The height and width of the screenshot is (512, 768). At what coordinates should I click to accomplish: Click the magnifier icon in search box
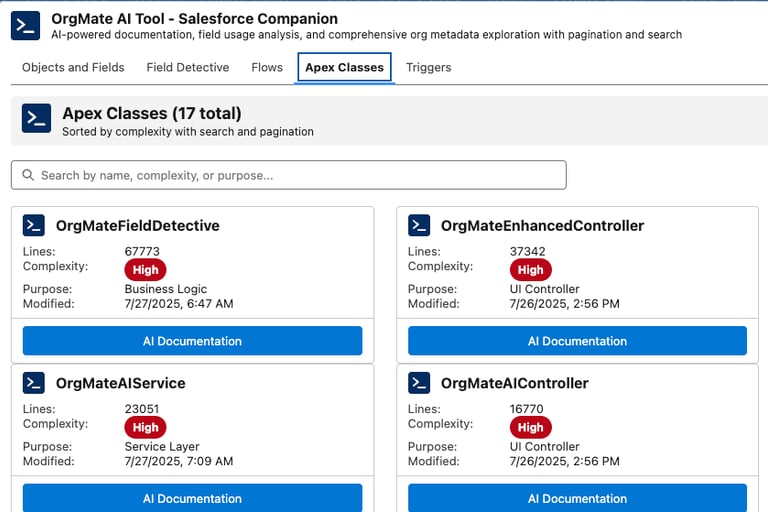[27, 175]
